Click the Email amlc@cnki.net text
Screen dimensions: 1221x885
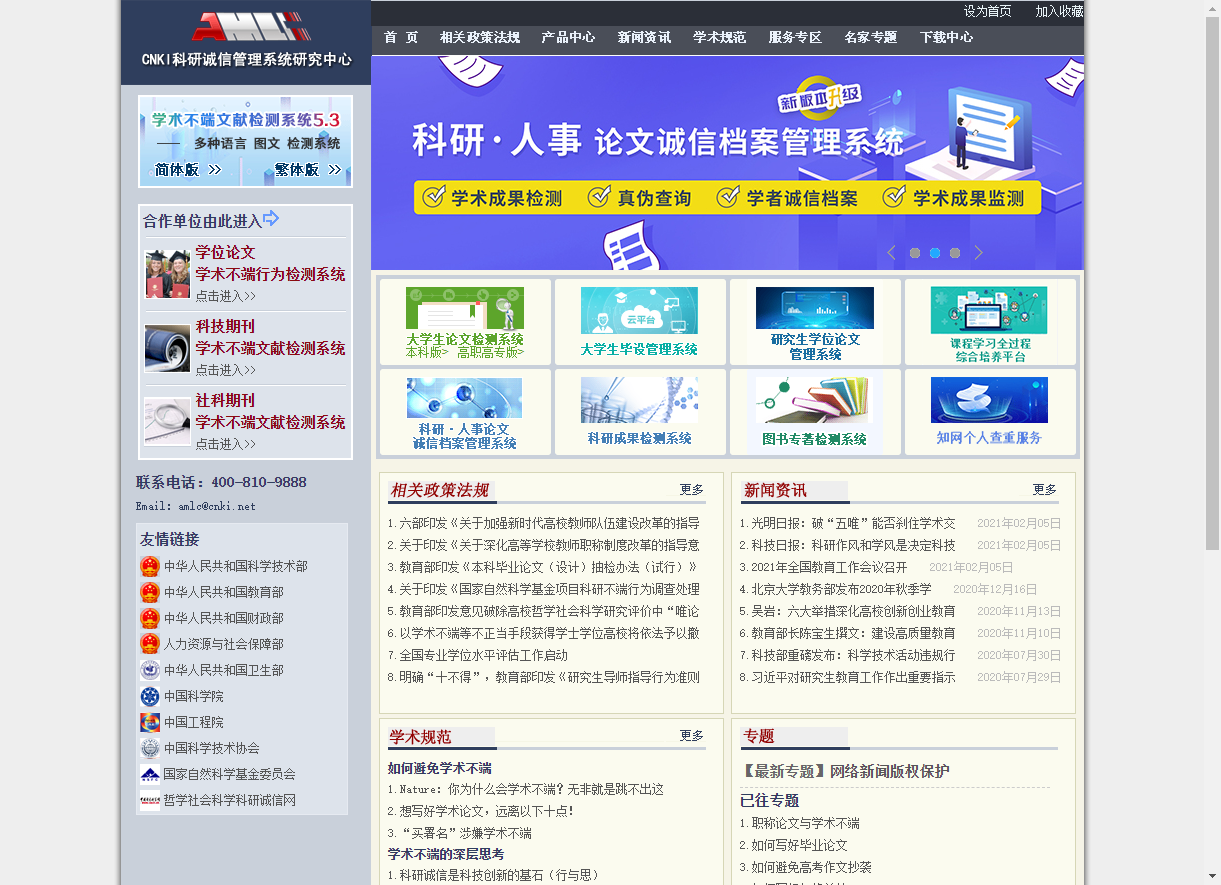196,506
